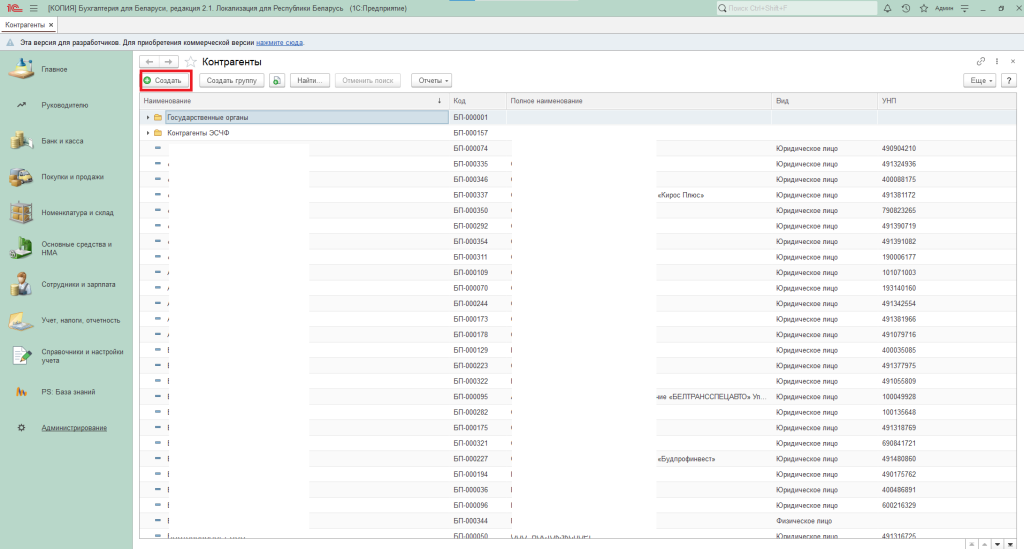Expand the Контрагенты ЭСЧФ folder

pyautogui.click(x=148, y=133)
